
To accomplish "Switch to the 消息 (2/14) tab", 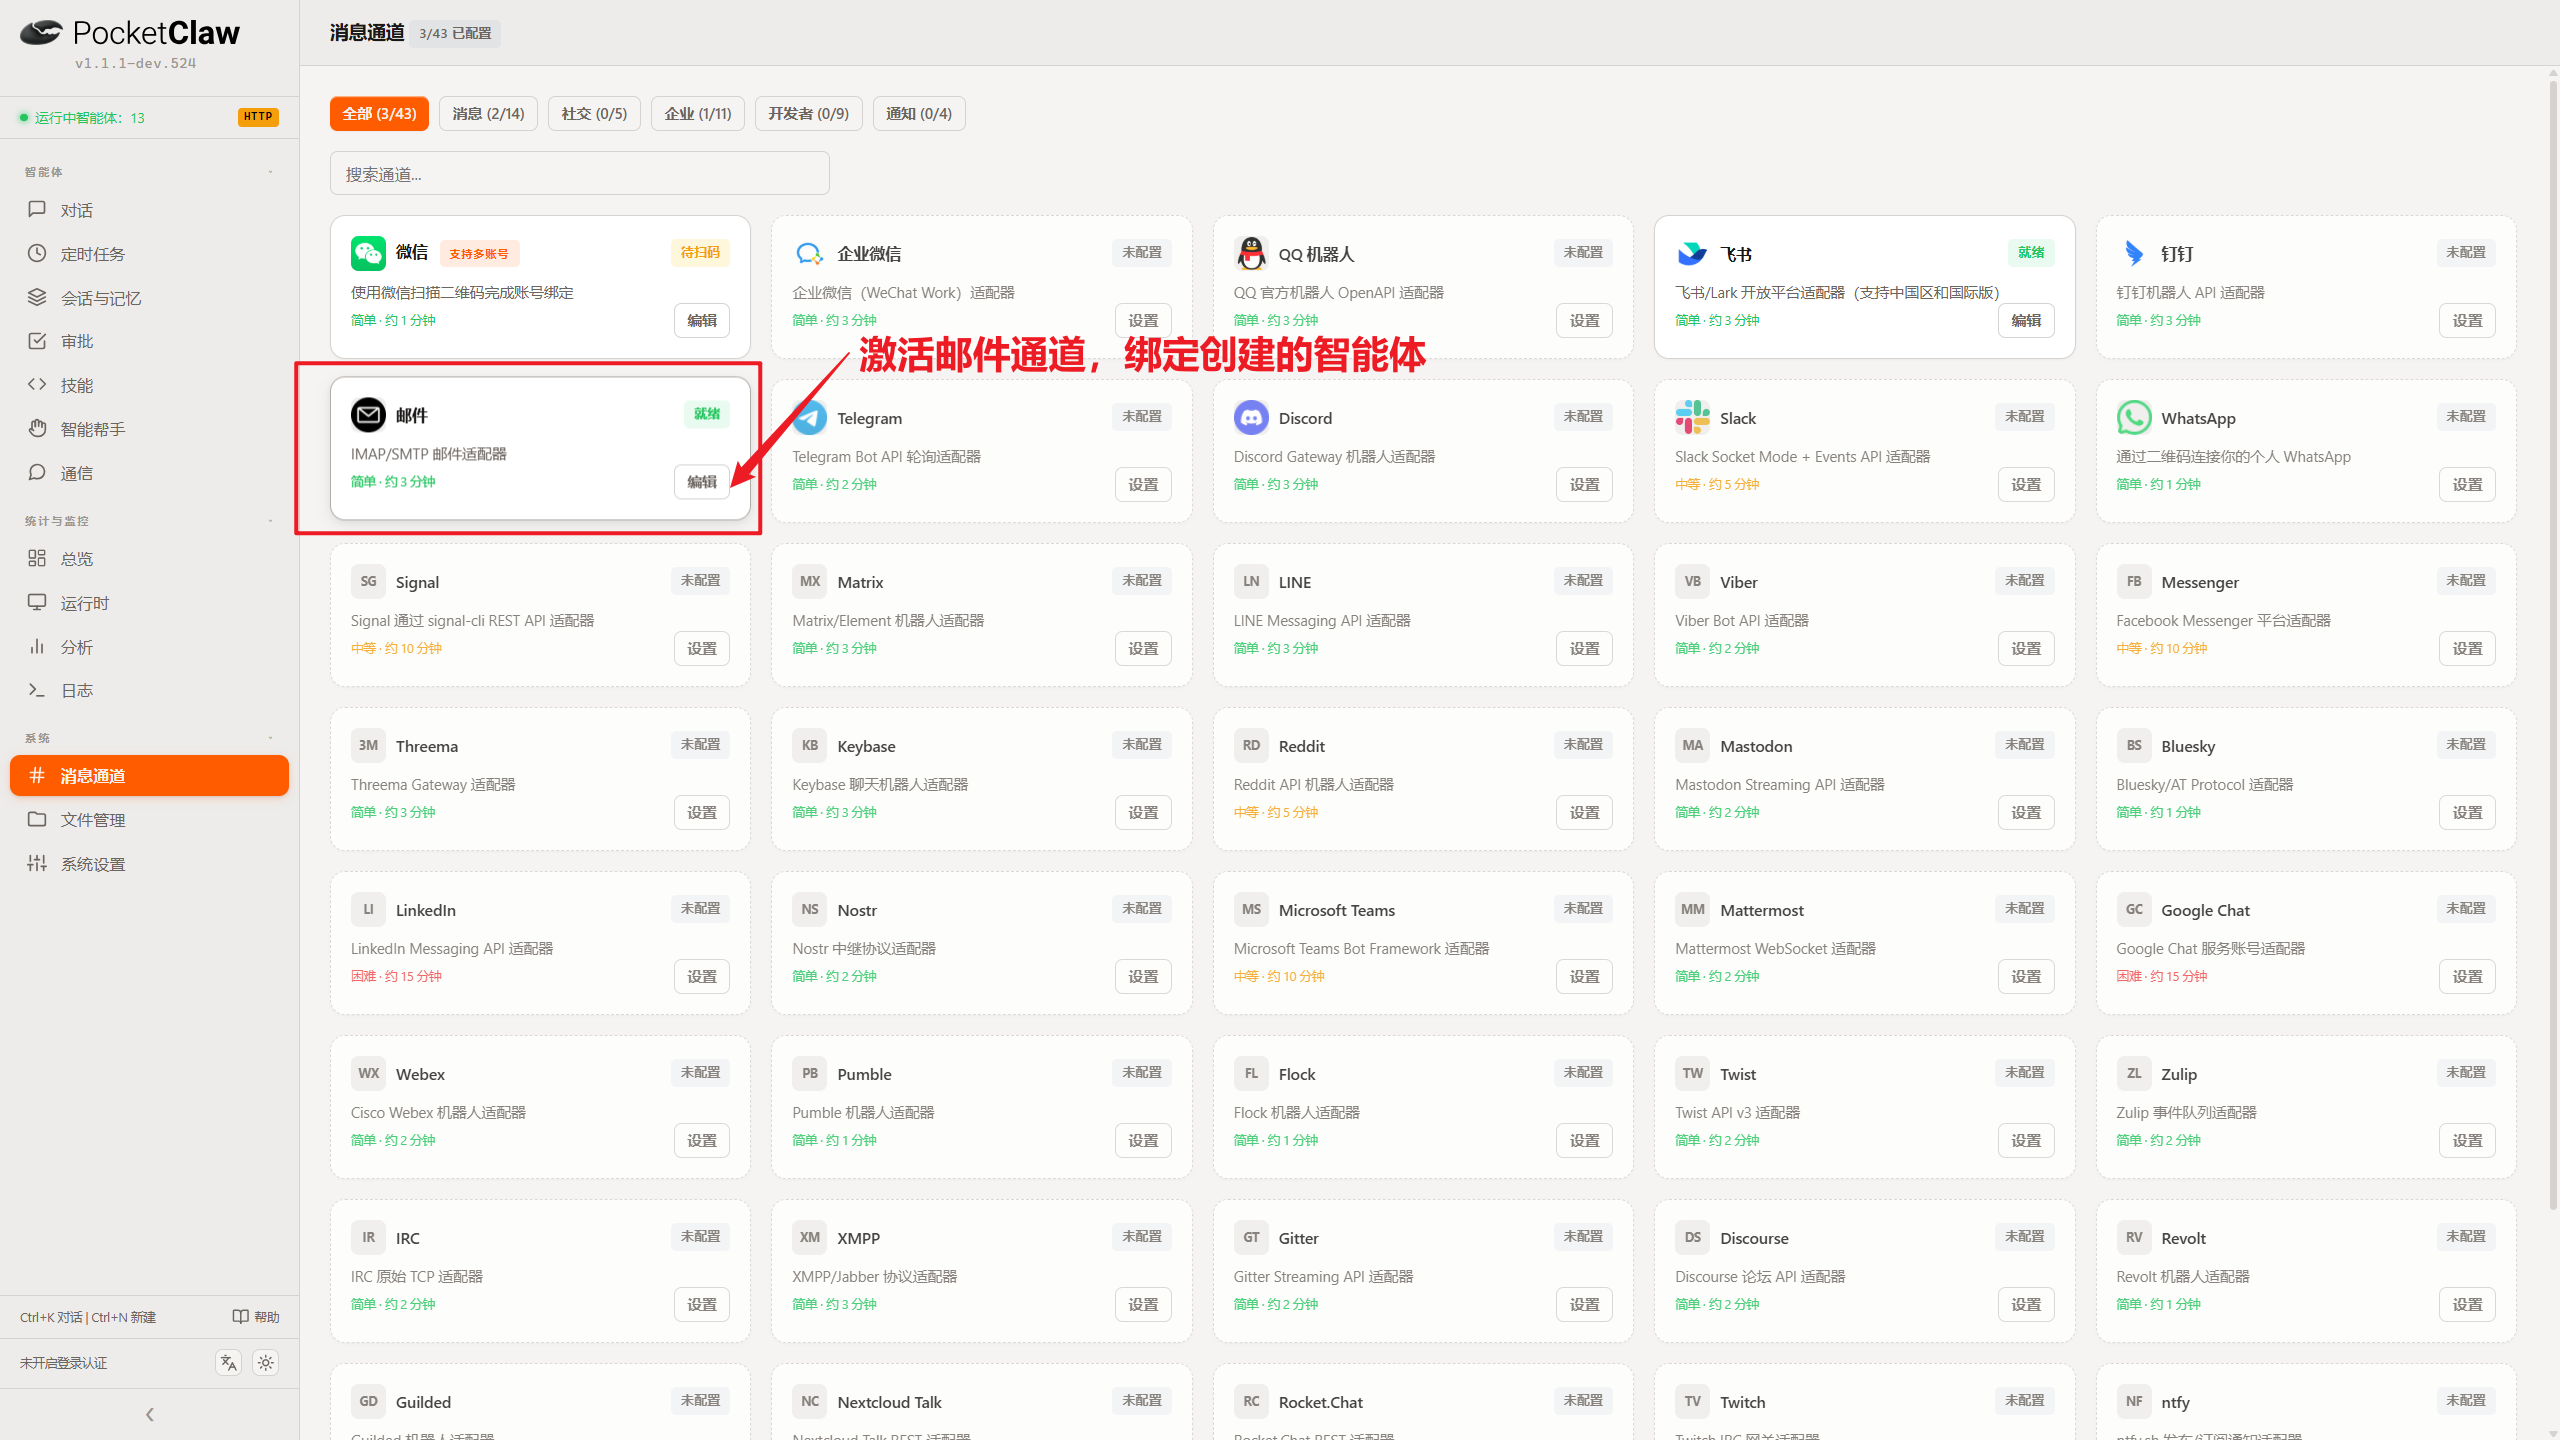I will tap(488, 114).
